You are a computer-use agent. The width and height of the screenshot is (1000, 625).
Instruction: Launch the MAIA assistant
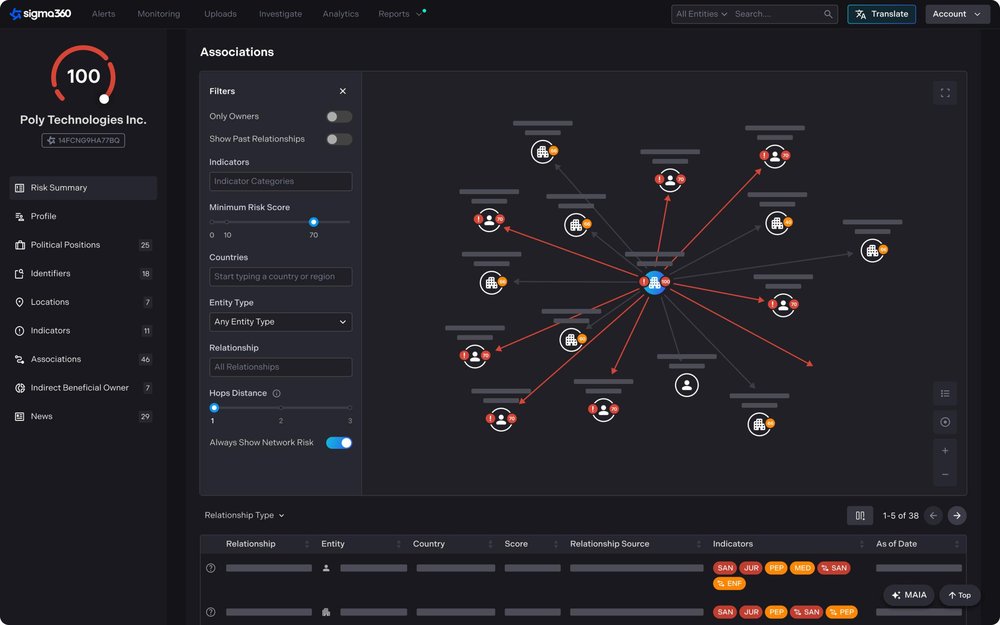pyautogui.click(x=908, y=594)
